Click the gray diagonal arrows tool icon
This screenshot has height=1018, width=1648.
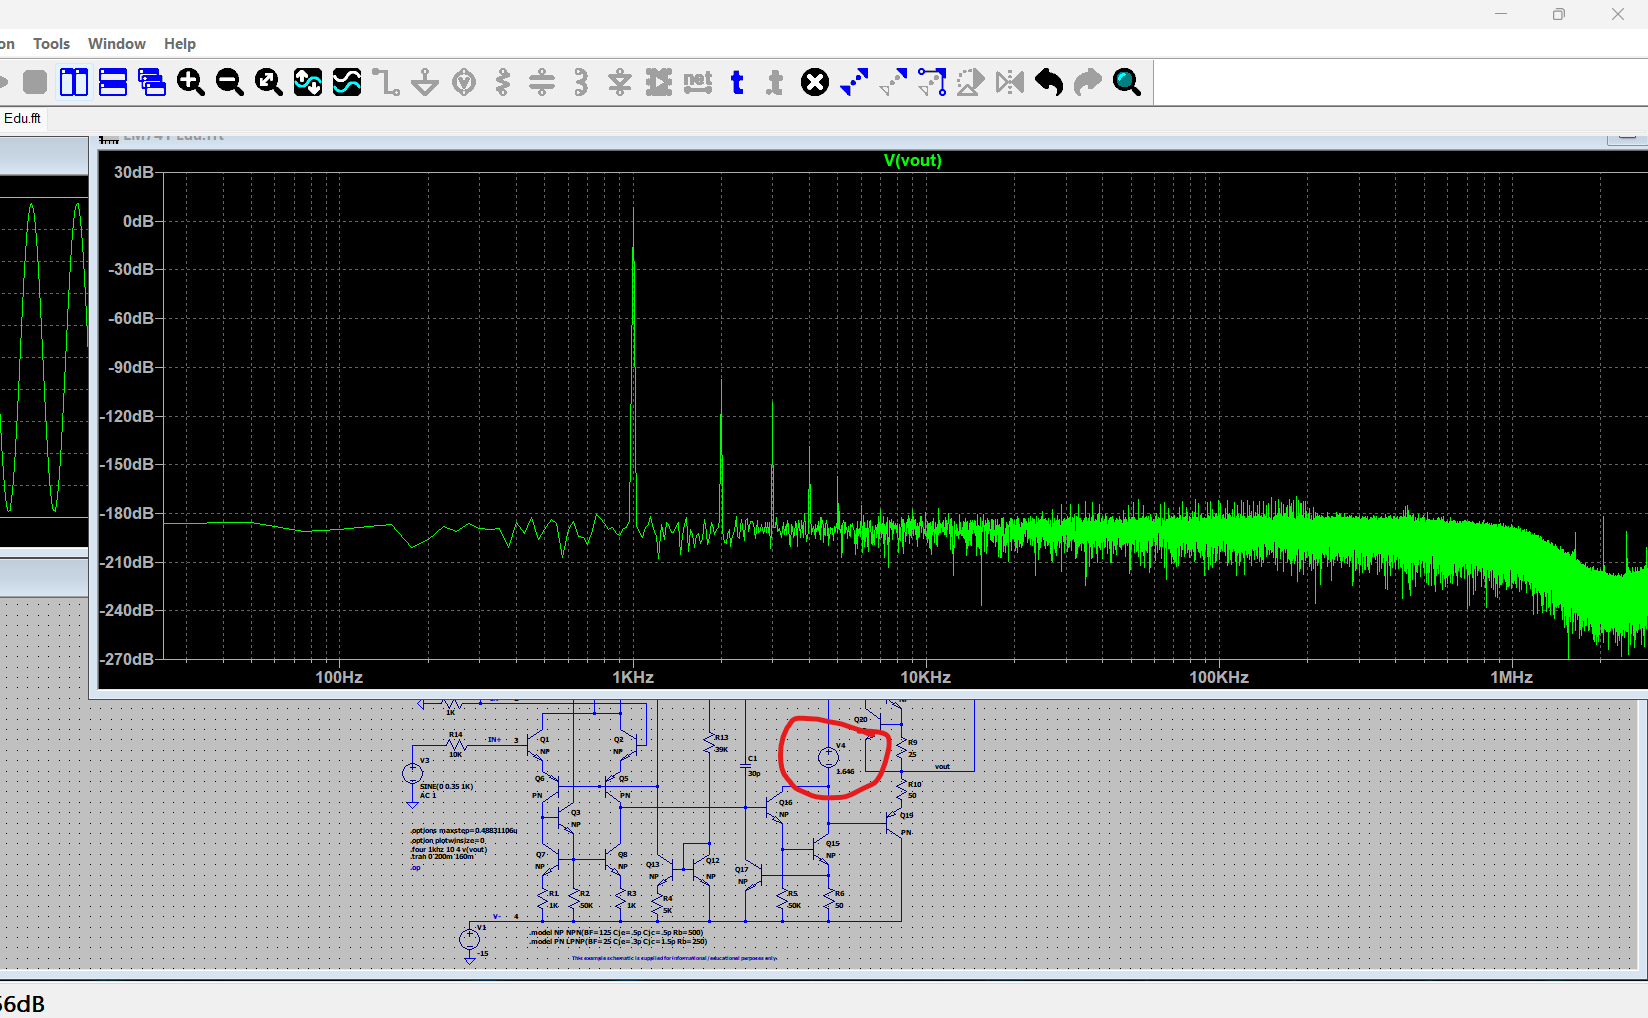tap(893, 82)
